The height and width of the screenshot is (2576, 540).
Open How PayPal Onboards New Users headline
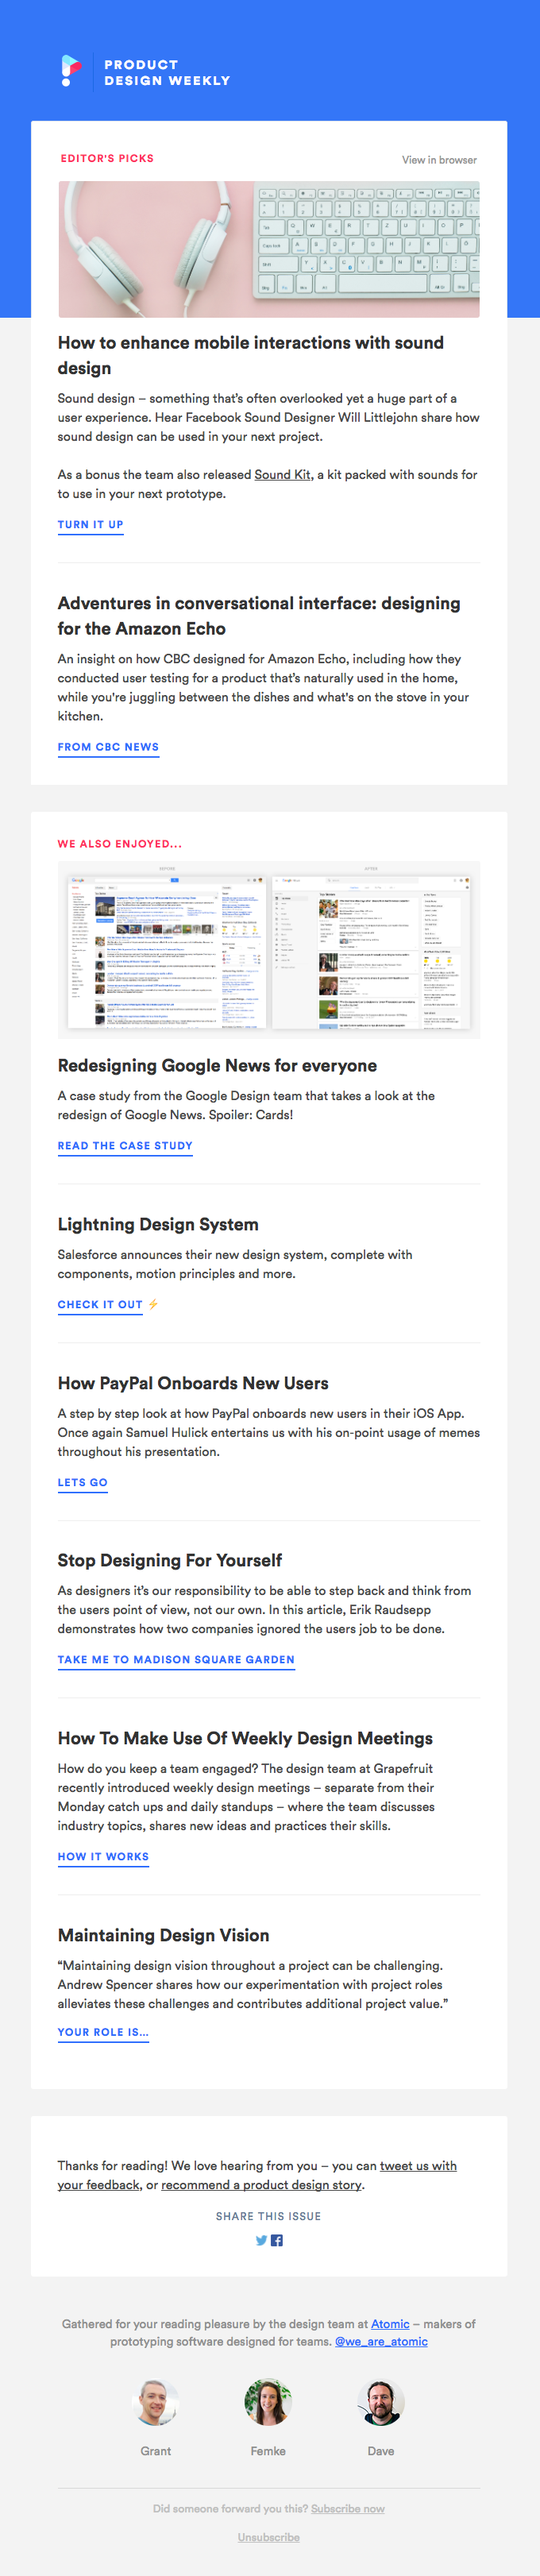[x=193, y=1383]
